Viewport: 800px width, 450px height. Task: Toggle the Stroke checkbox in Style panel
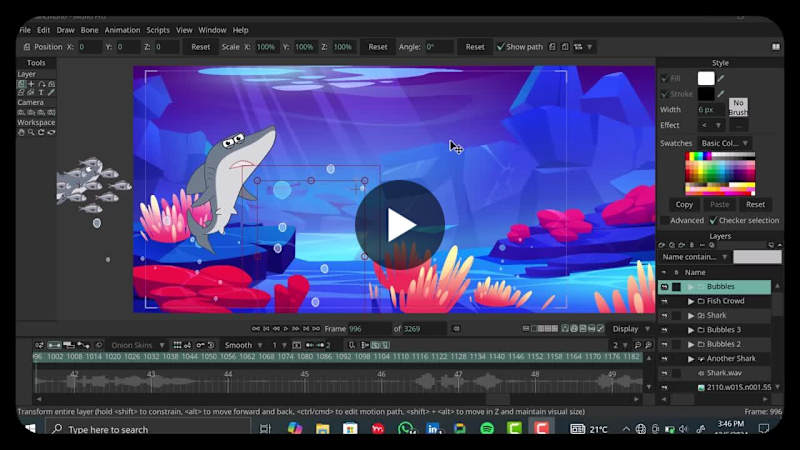point(664,94)
